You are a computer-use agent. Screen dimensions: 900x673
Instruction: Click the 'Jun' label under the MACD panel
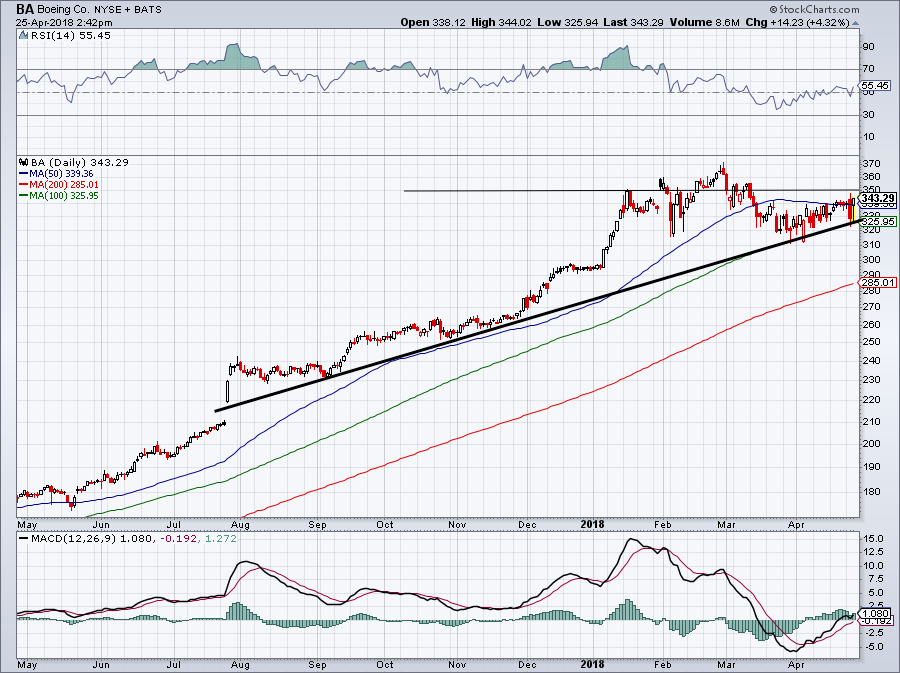pos(101,664)
